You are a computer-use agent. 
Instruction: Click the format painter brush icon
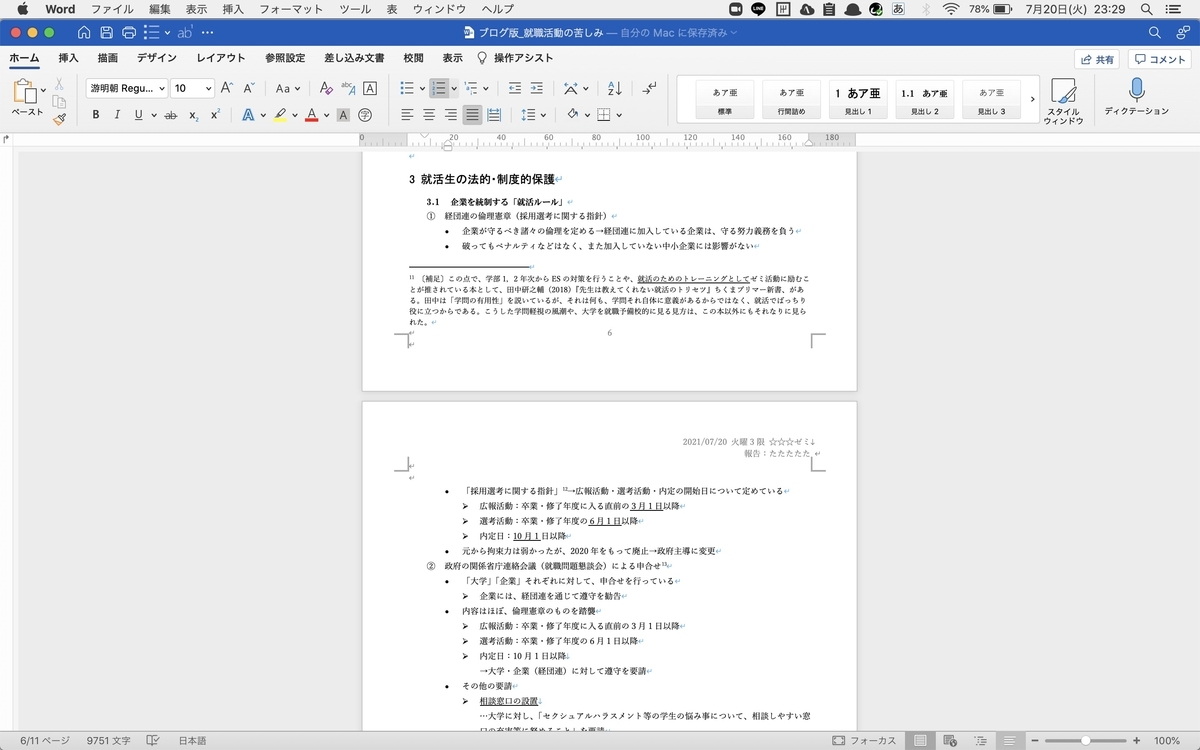[x=59, y=118]
